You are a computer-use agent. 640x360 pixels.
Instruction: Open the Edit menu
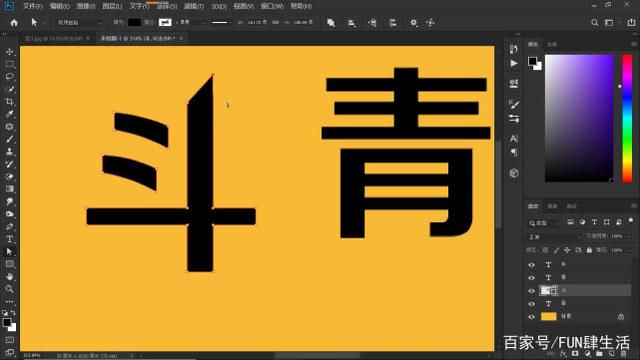59,6
